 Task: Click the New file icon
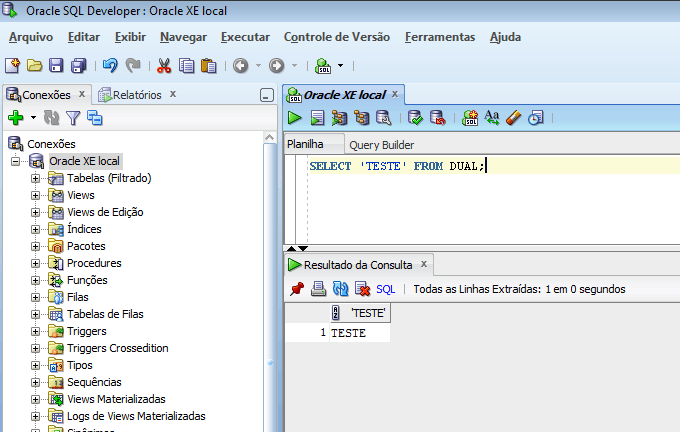[12, 65]
